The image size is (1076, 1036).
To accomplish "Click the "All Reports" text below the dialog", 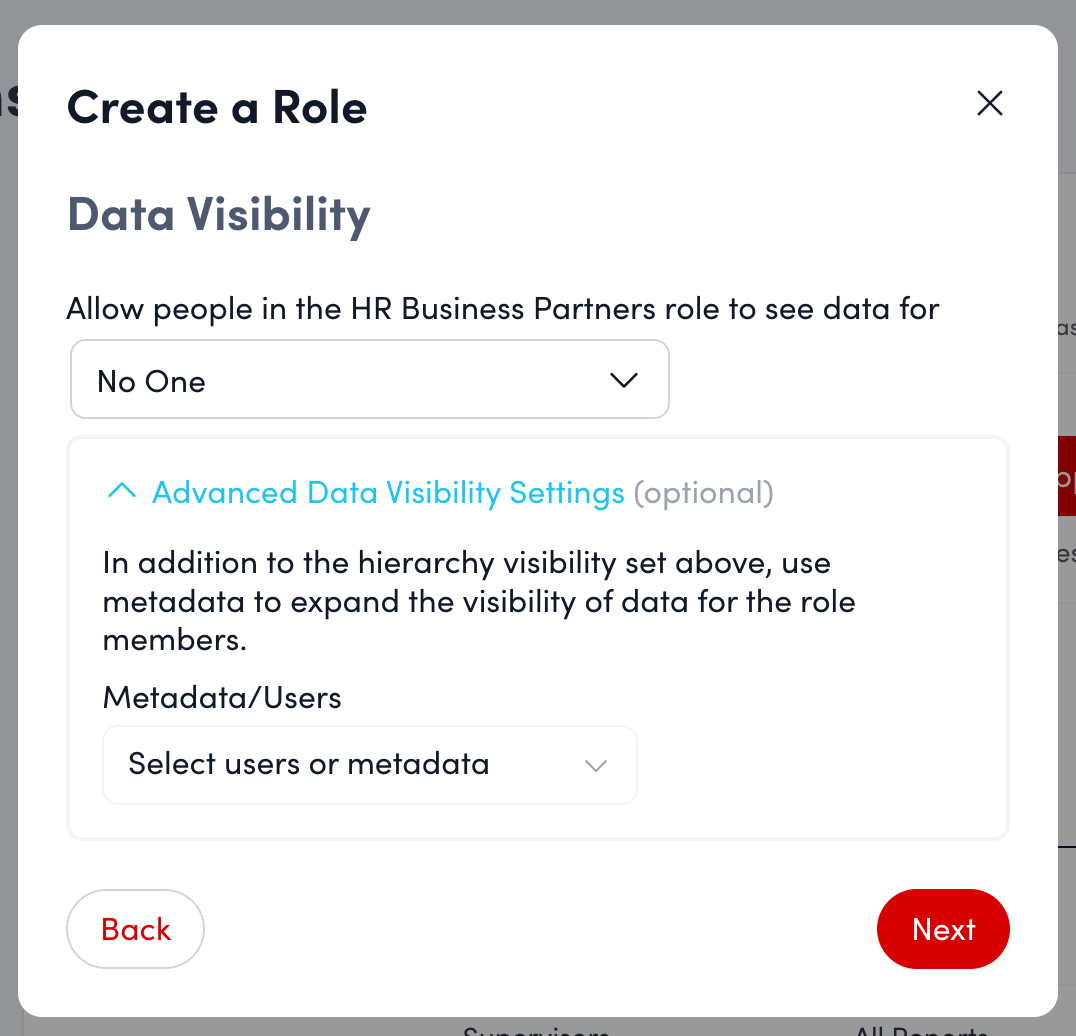I will pyautogui.click(x=920, y=1028).
